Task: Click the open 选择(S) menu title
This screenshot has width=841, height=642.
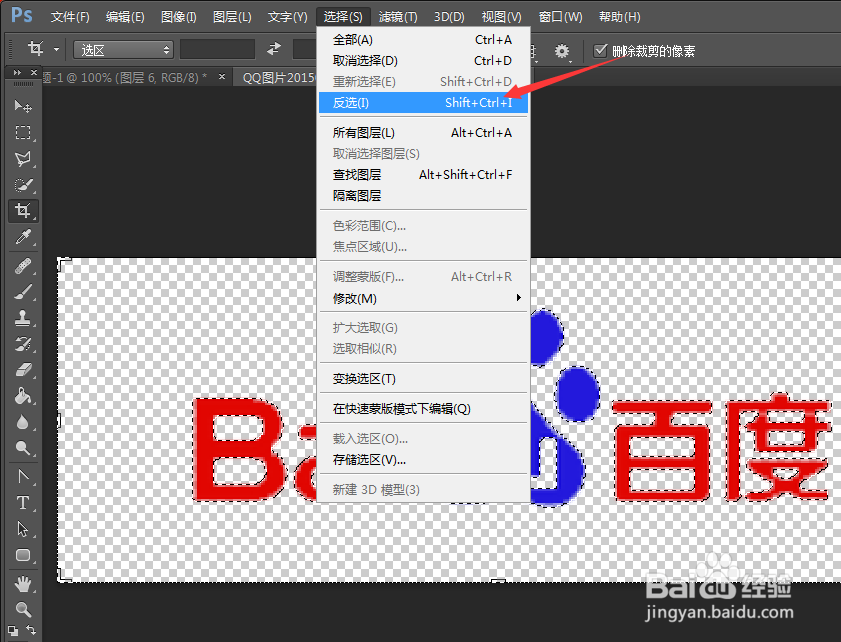Action: 343,17
